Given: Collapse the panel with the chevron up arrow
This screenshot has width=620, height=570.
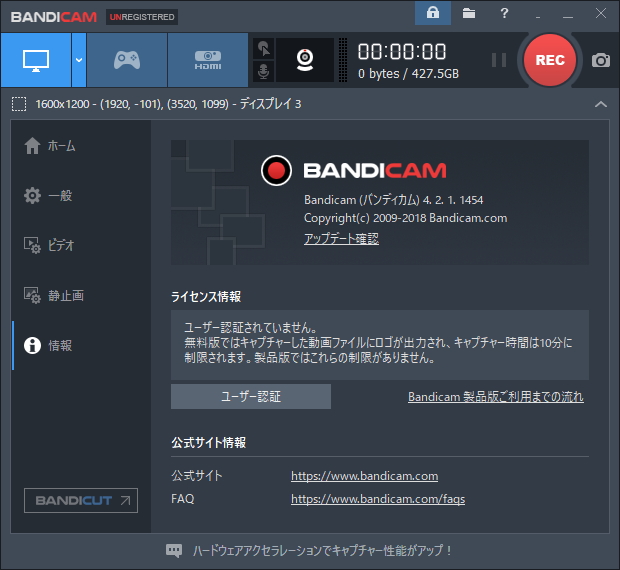Looking at the screenshot, I should (x=601, y=104).
